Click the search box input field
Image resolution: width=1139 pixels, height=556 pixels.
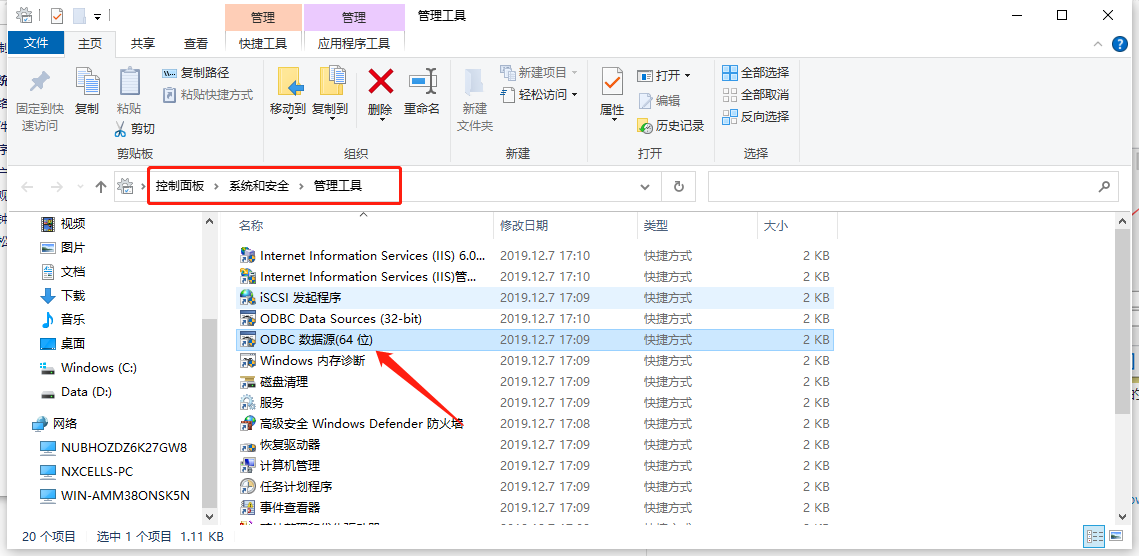coord(900,186)
